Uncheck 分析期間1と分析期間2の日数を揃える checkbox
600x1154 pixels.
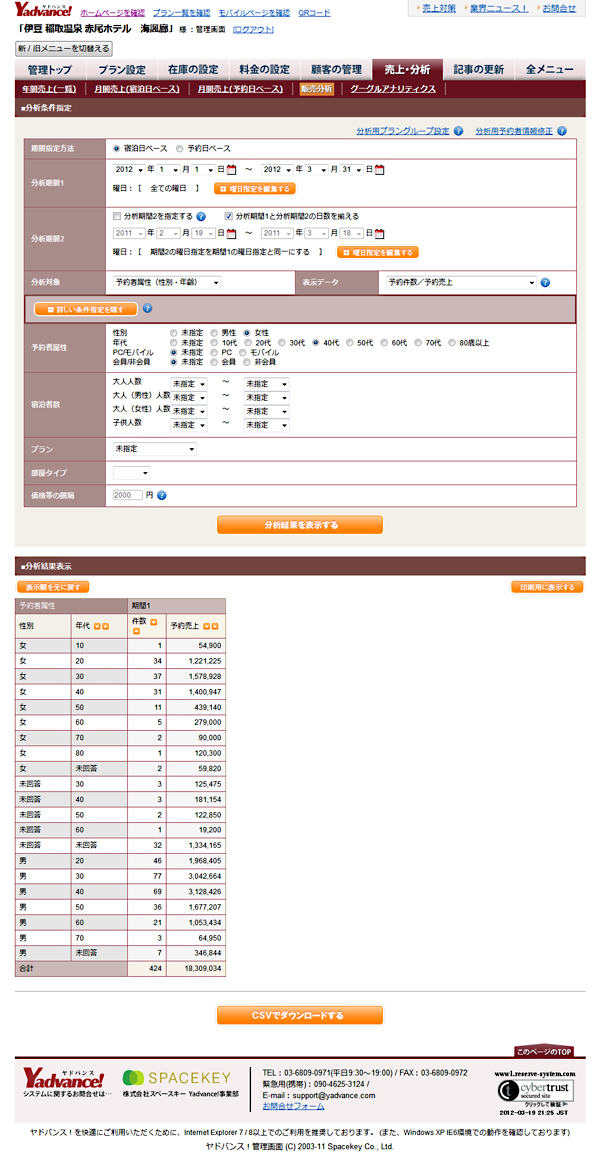pos(228,216)
